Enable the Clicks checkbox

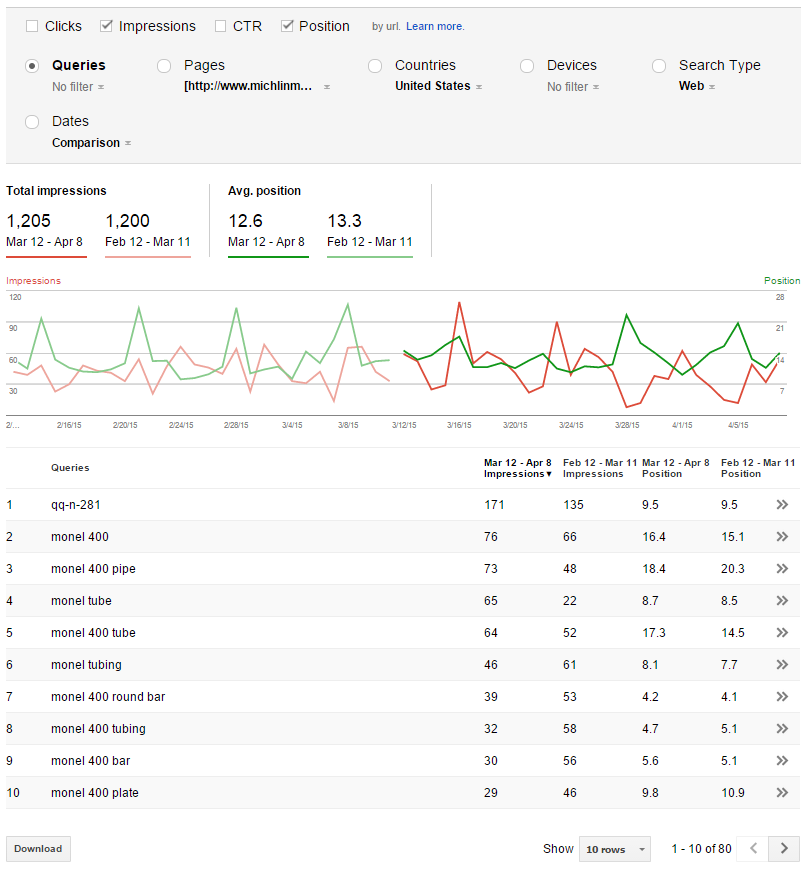(32, 26)
